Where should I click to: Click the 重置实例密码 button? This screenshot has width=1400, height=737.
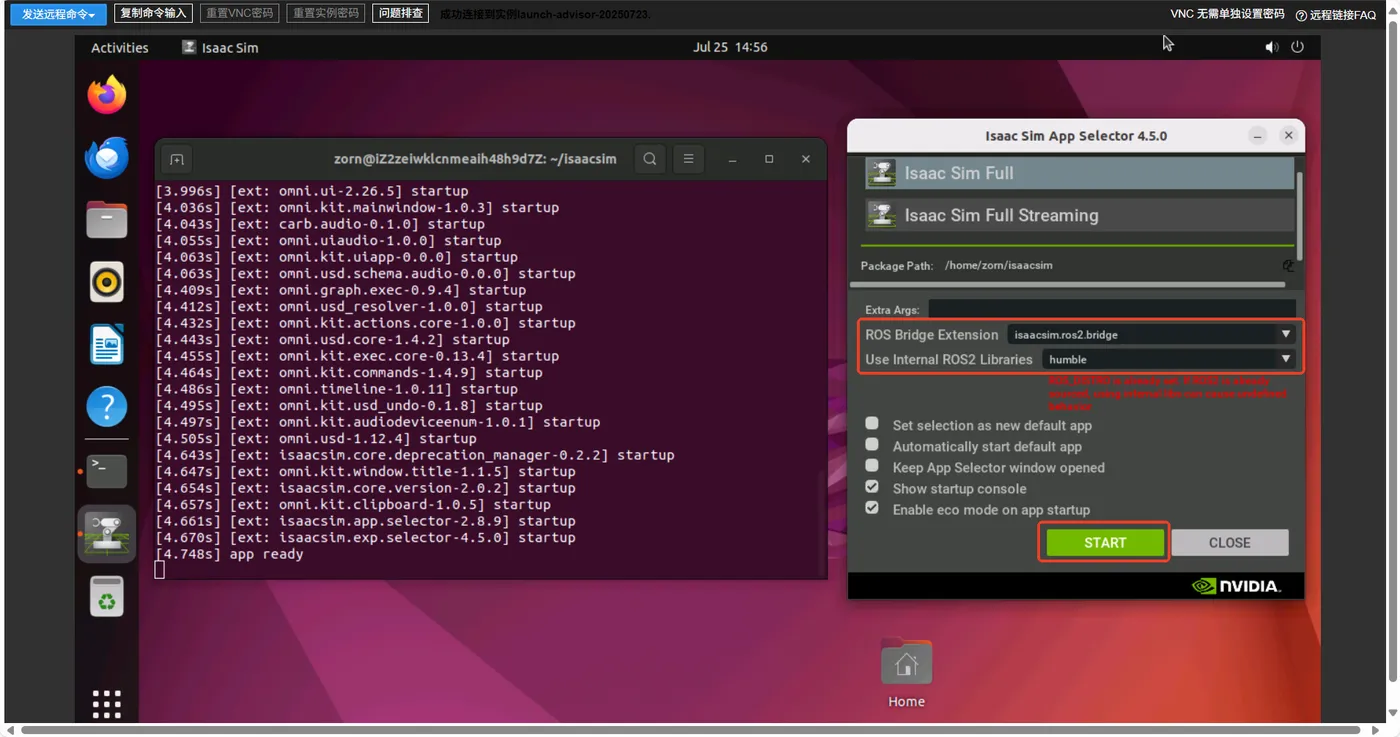325,13
